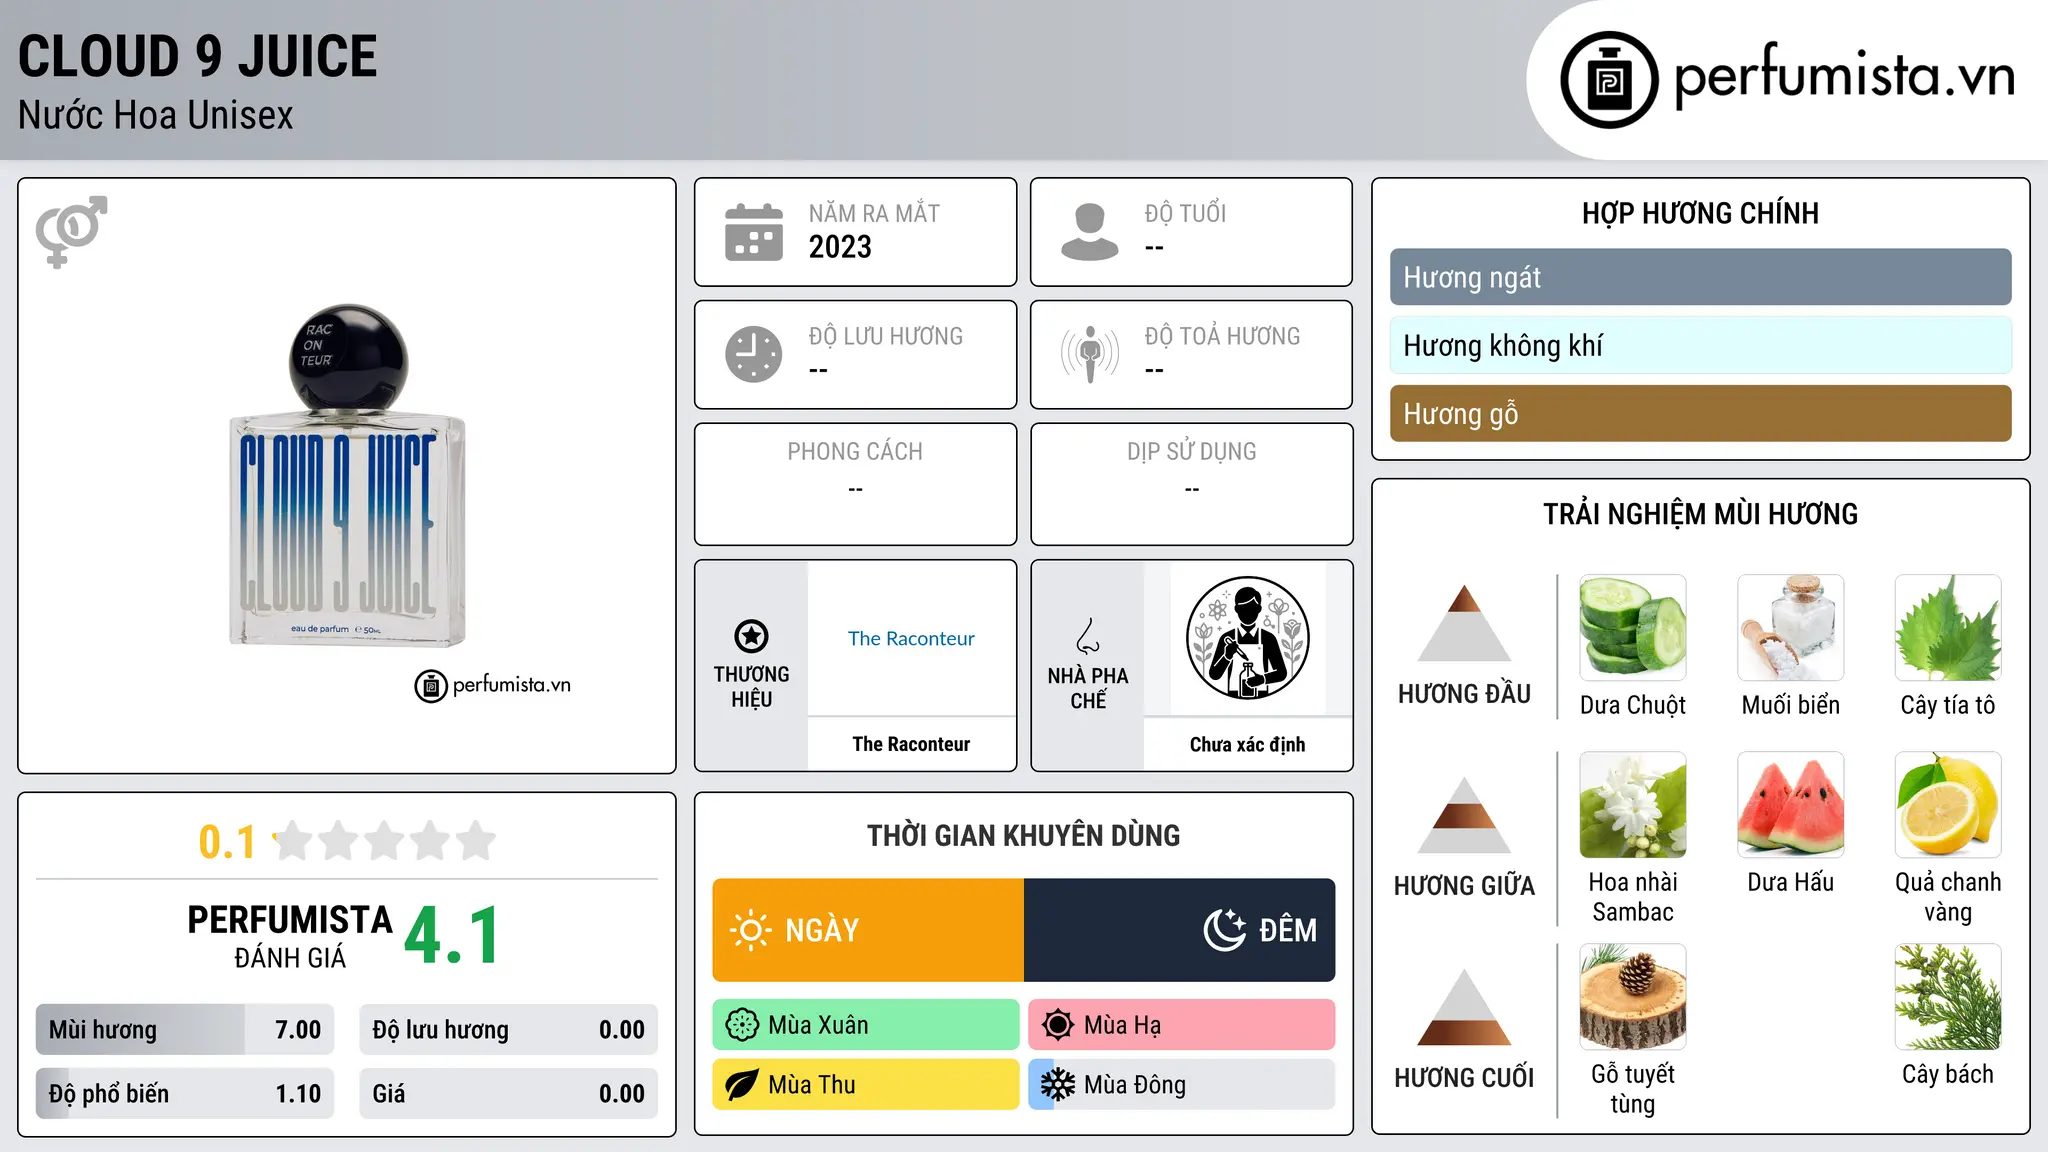Click the Mùa Hạ season bar
This screenshot has height=1152, width=2048.
1182,1025
